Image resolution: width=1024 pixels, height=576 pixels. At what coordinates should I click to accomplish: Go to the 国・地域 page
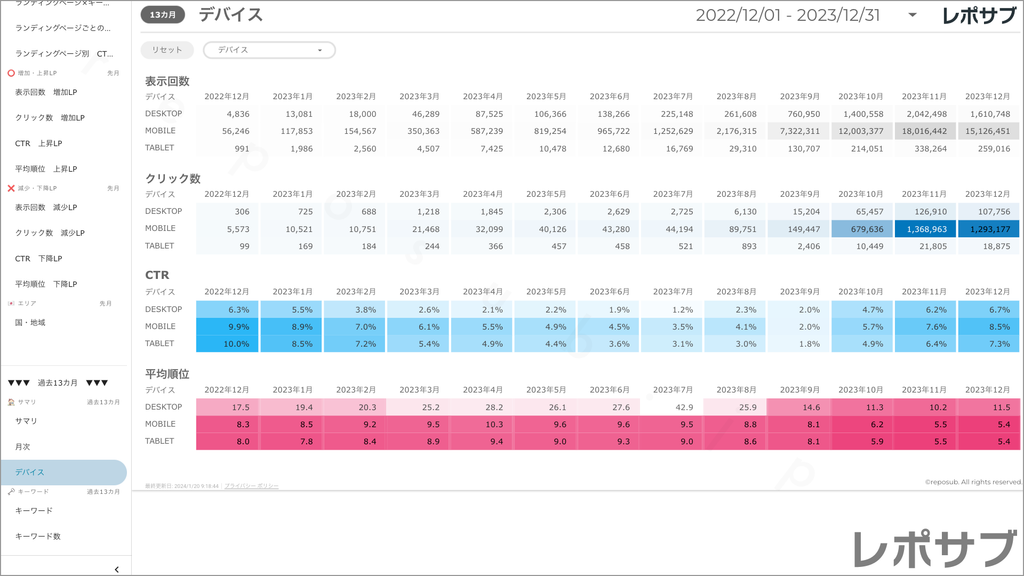point(30,322)
